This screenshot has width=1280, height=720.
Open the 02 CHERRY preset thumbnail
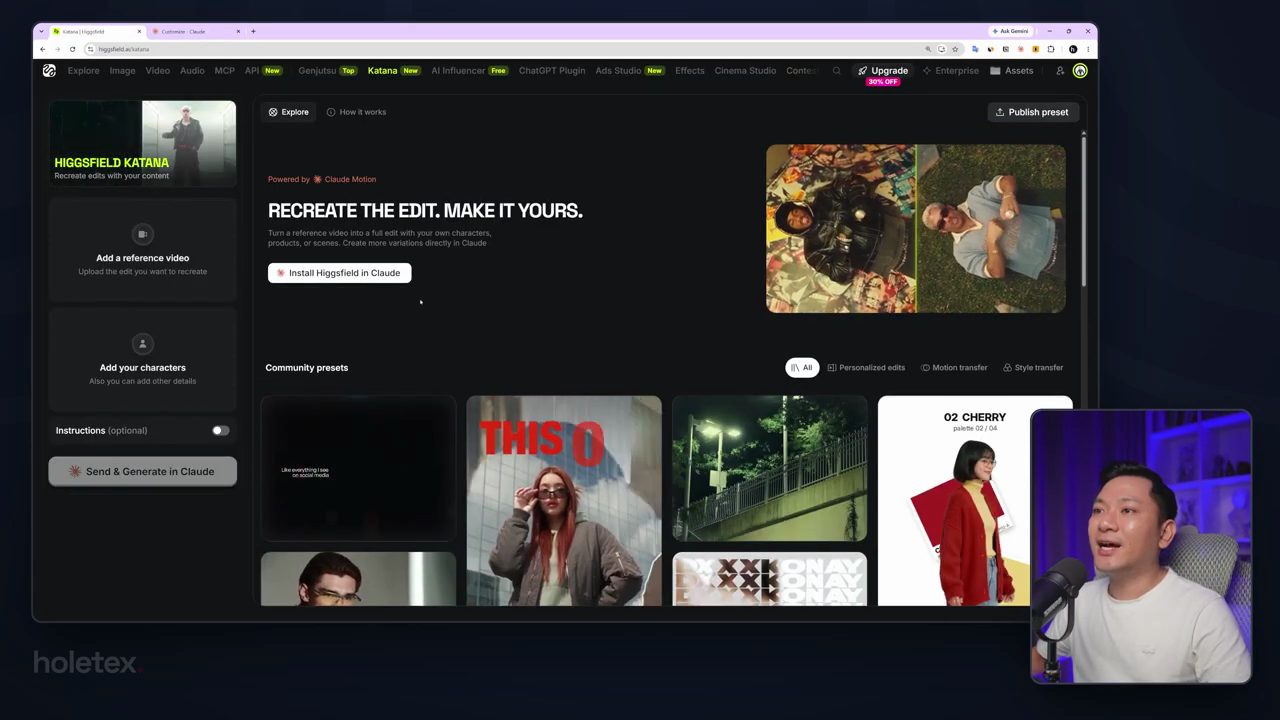pyautogui.click(x=975, y=501)
